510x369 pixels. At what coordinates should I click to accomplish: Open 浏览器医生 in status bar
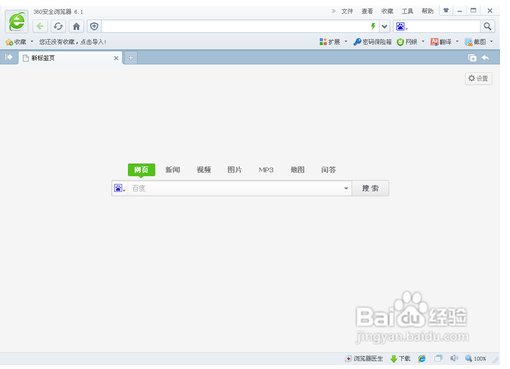tap(364, 359)
